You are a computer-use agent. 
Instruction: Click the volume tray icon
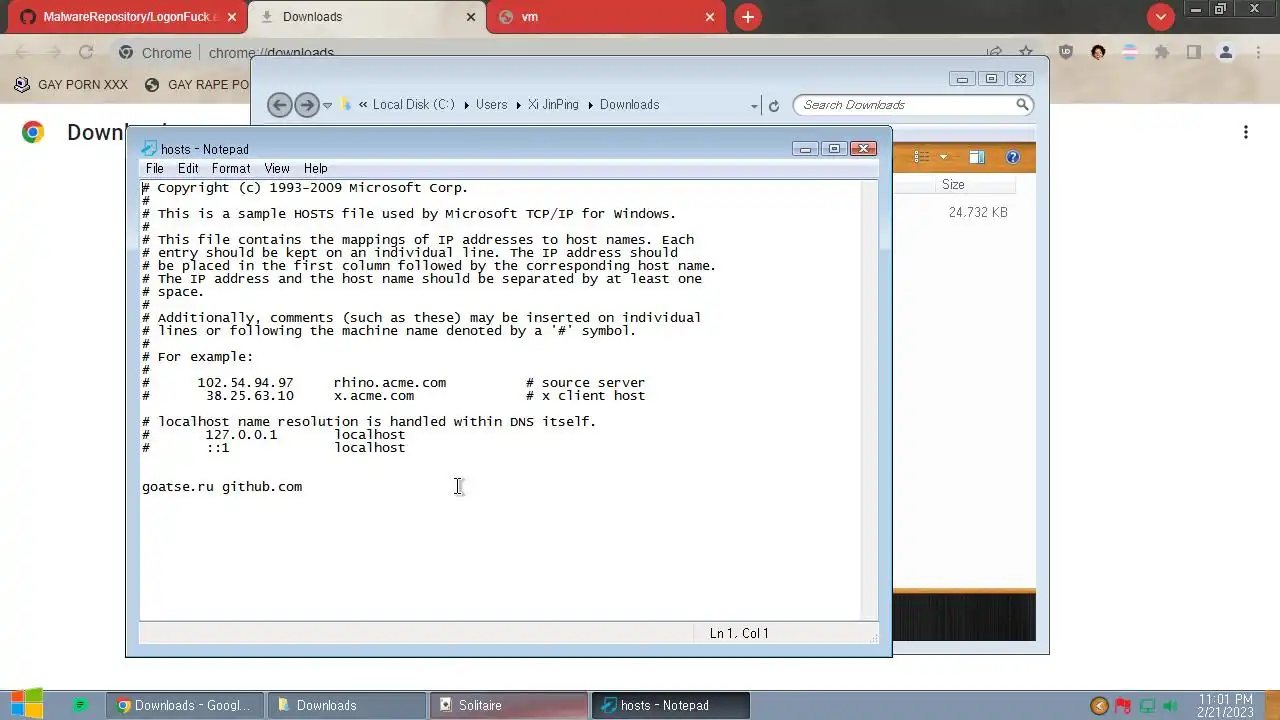tap(1171, 706)
